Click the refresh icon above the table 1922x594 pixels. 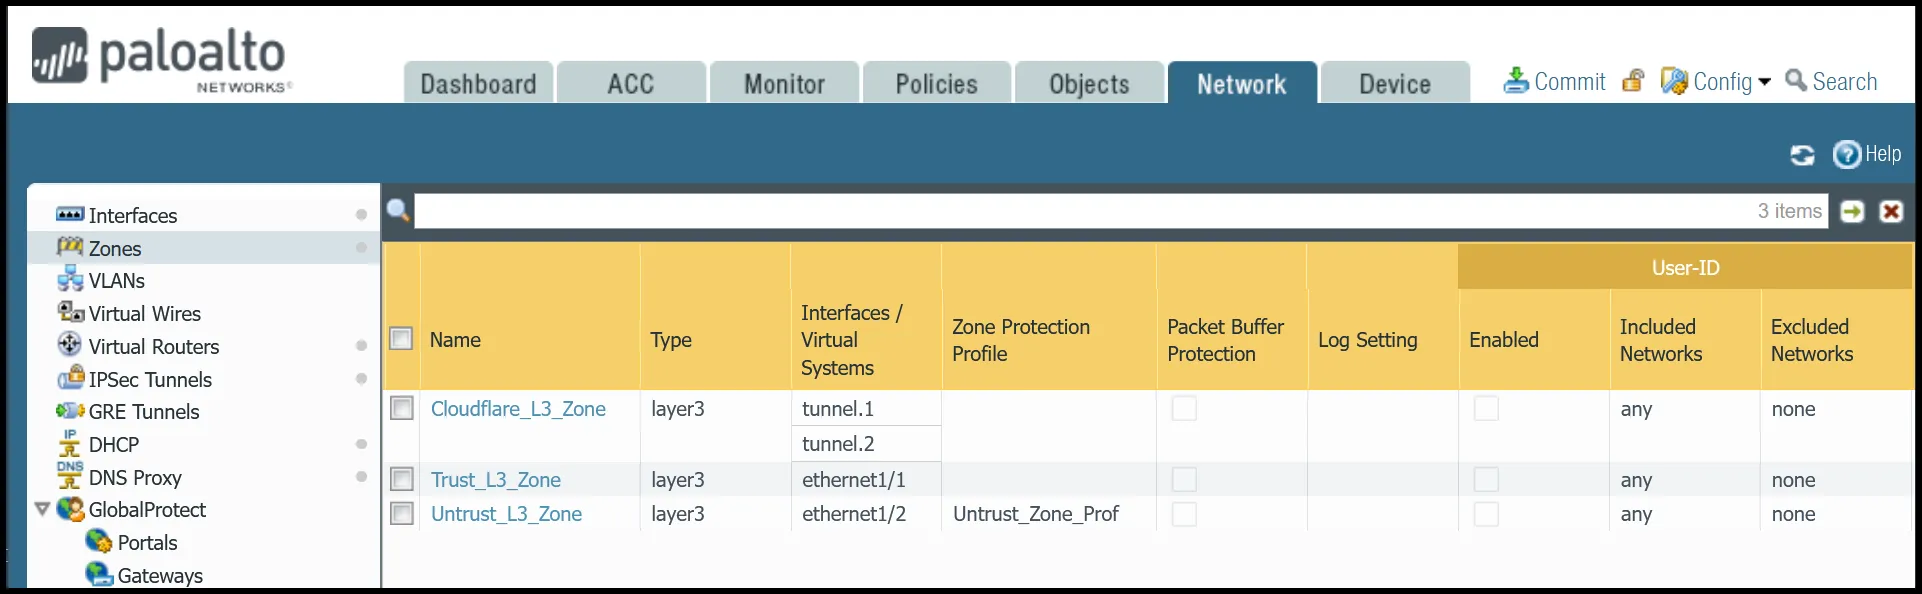1802,156
